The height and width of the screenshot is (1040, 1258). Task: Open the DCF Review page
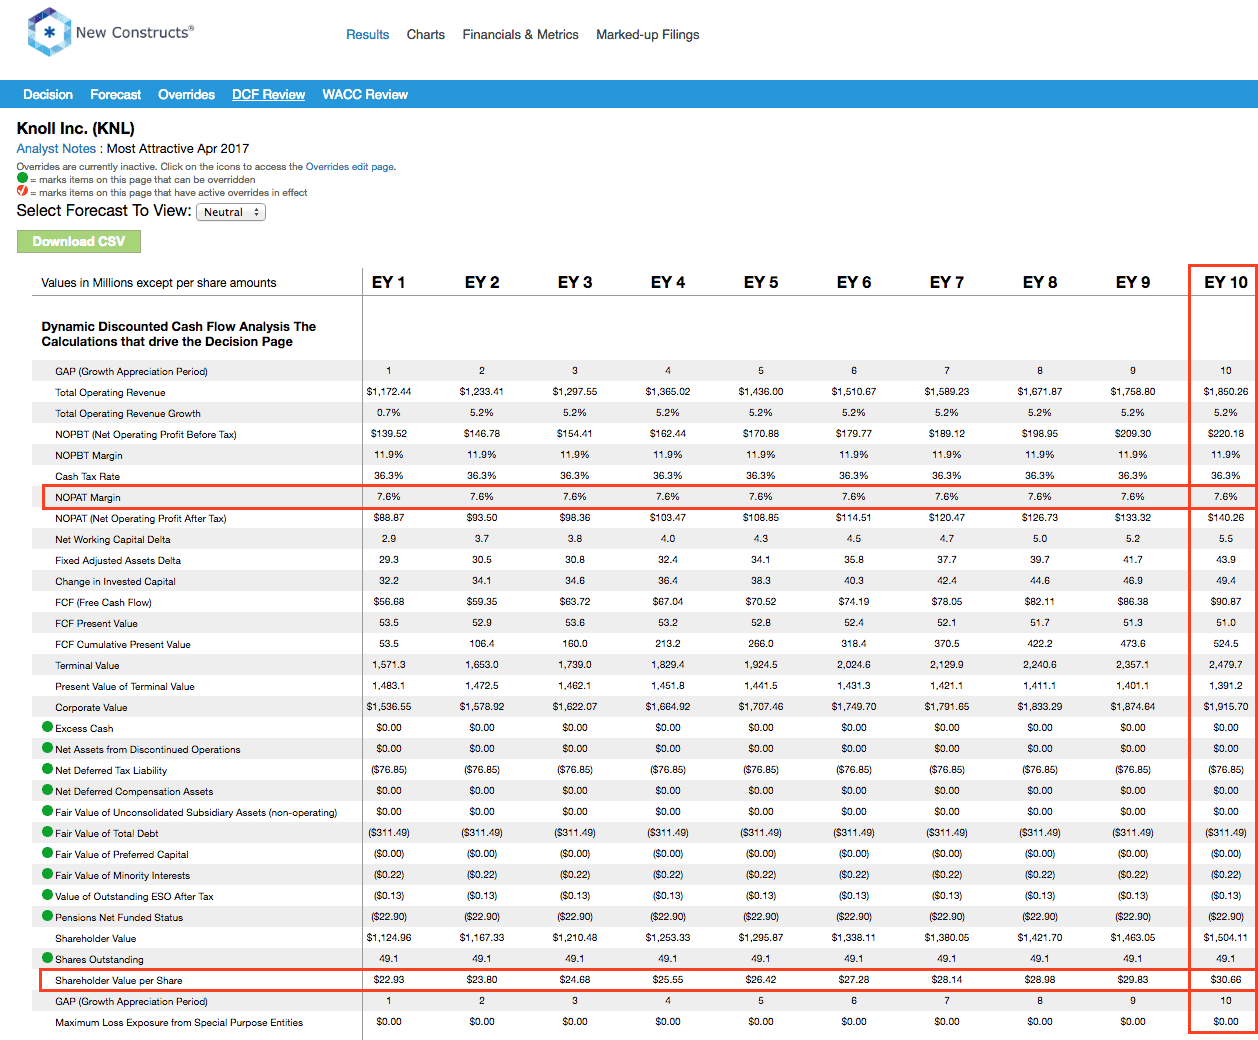(x=269, y=94)
